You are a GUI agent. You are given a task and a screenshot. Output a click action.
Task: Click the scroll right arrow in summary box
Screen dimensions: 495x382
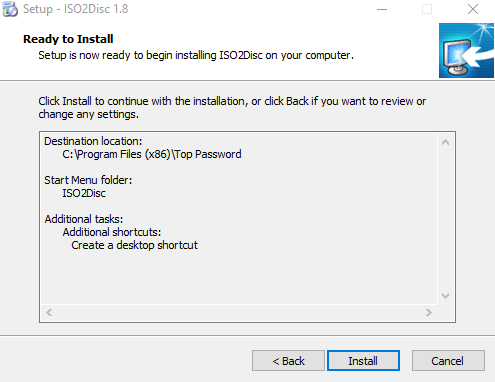429,312
